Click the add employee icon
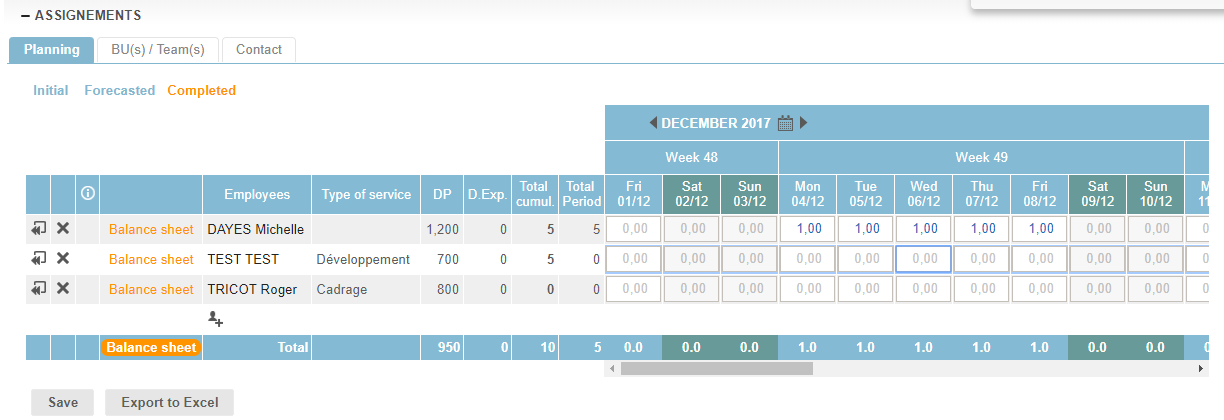This screenshot has width=1224, height=420. [215, 318]
